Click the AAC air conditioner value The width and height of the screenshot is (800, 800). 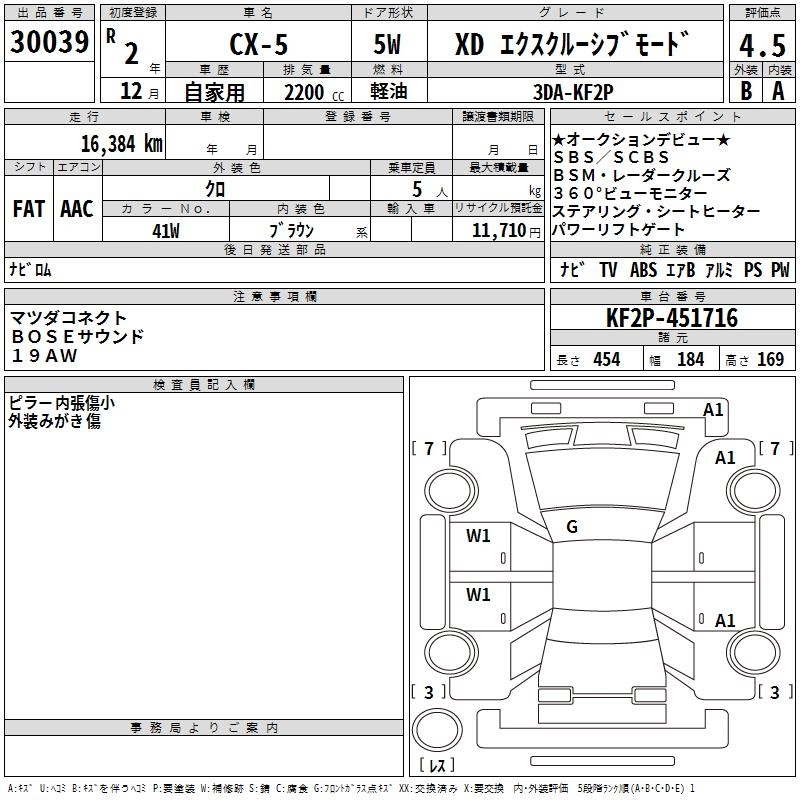pyautogui.click(x=77, y=209)
